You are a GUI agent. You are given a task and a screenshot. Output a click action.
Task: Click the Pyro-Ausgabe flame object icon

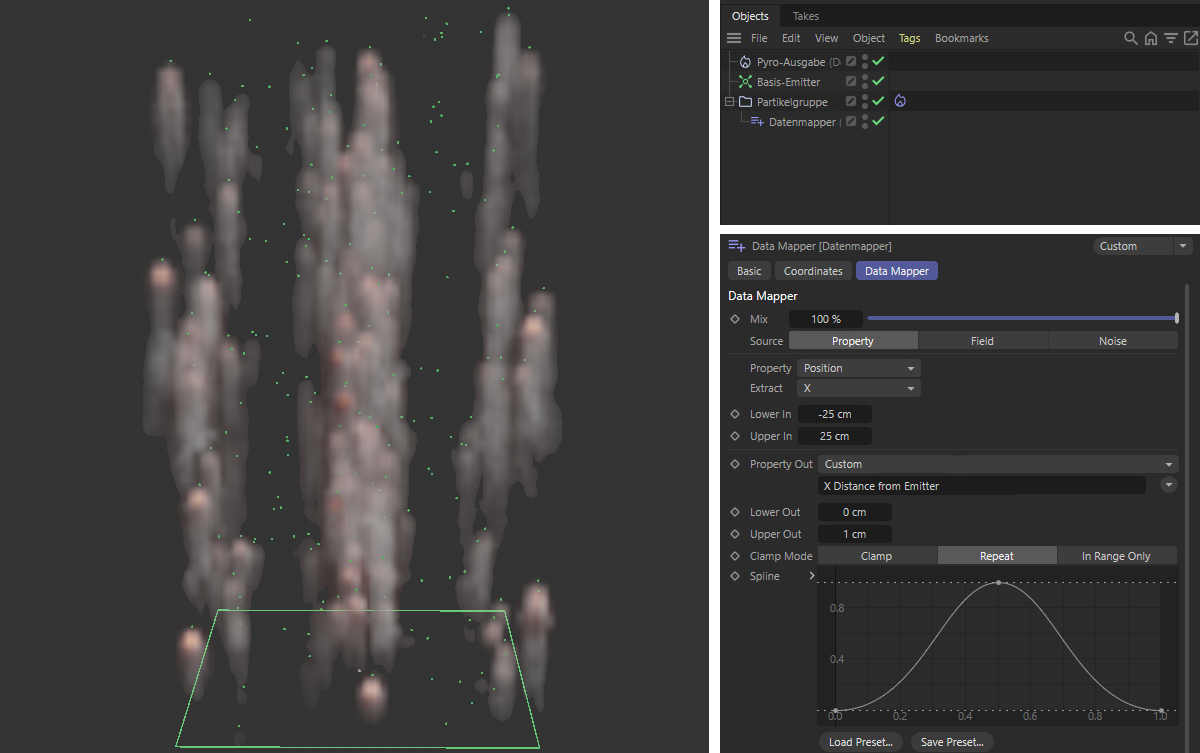click(745, 62)
